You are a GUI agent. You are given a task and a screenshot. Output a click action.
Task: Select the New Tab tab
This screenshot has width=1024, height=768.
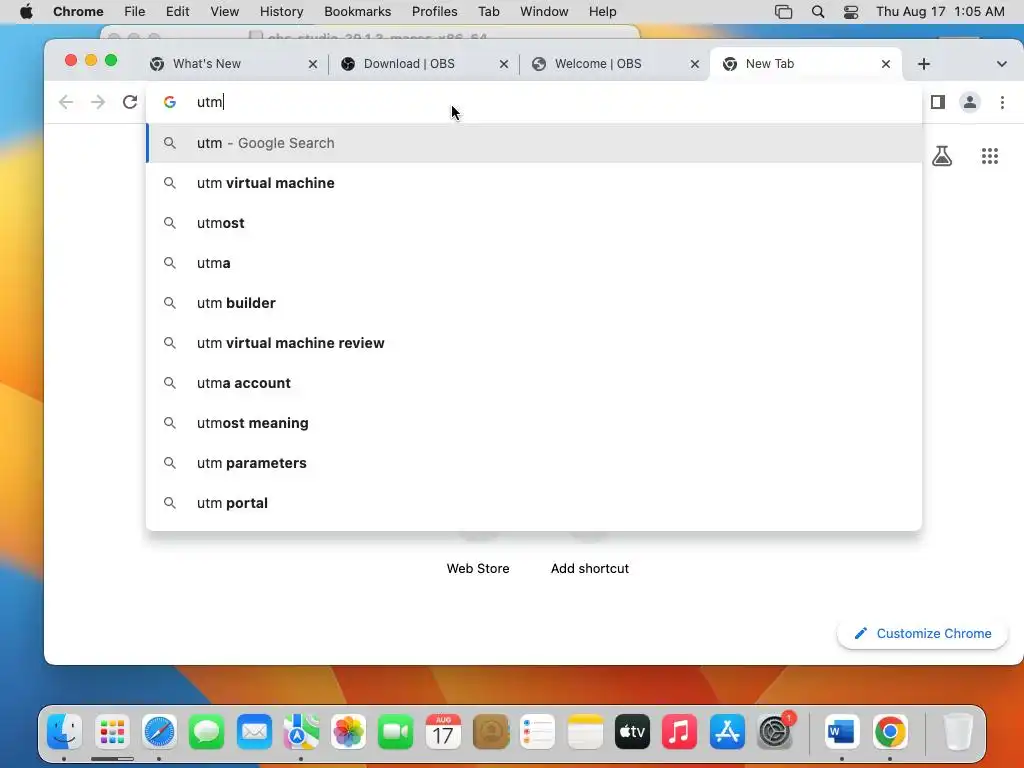point(806,64)
